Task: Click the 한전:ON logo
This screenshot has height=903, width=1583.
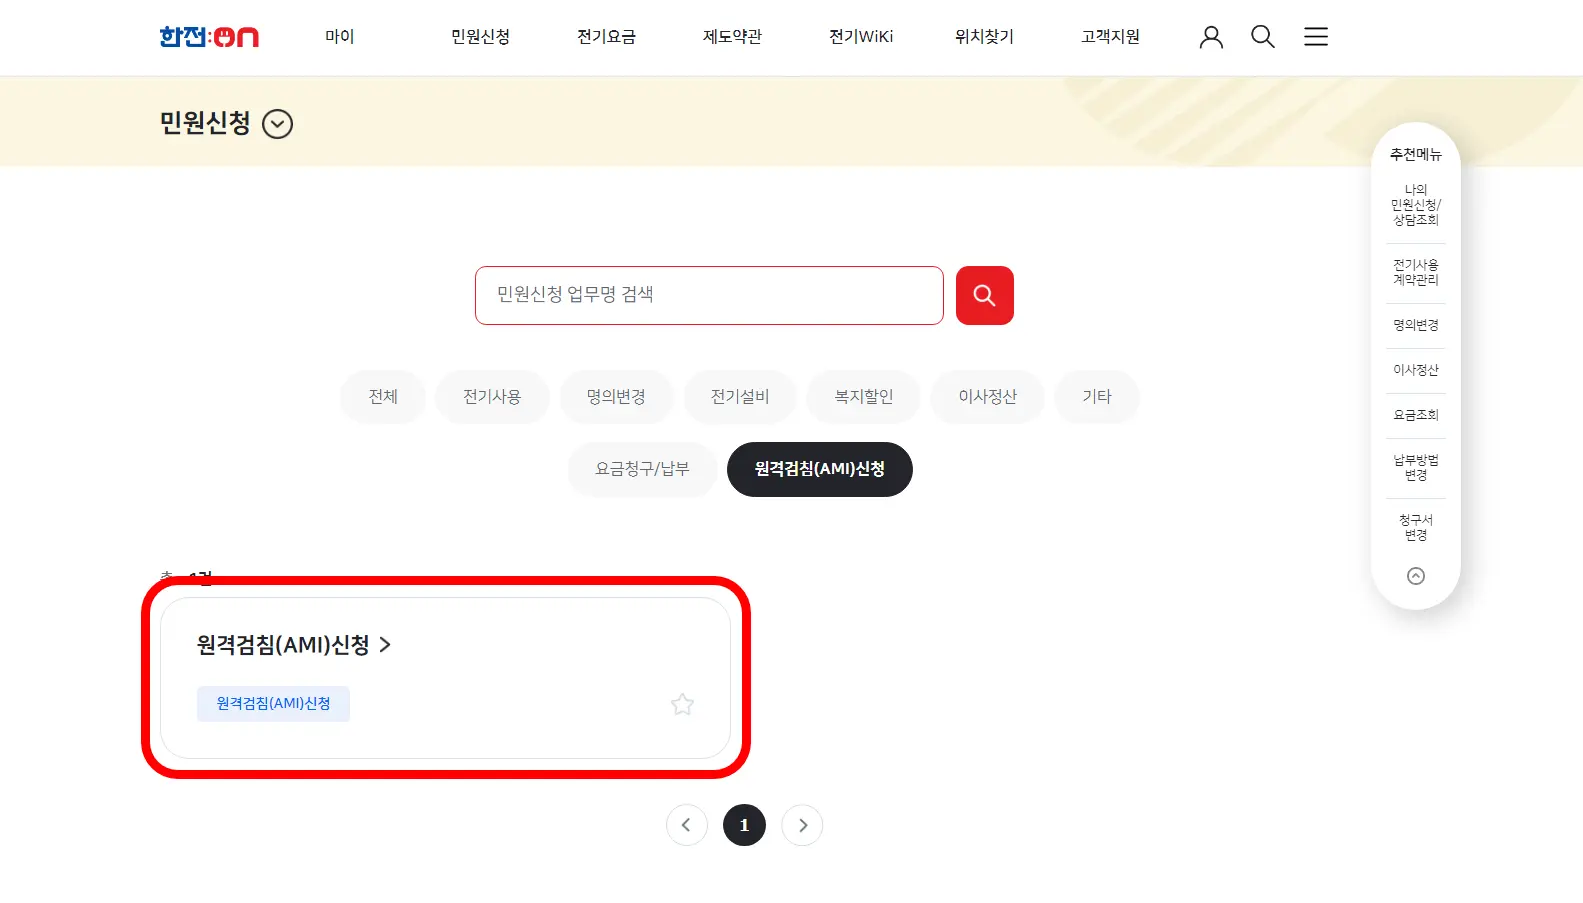Action: (209, 37)
